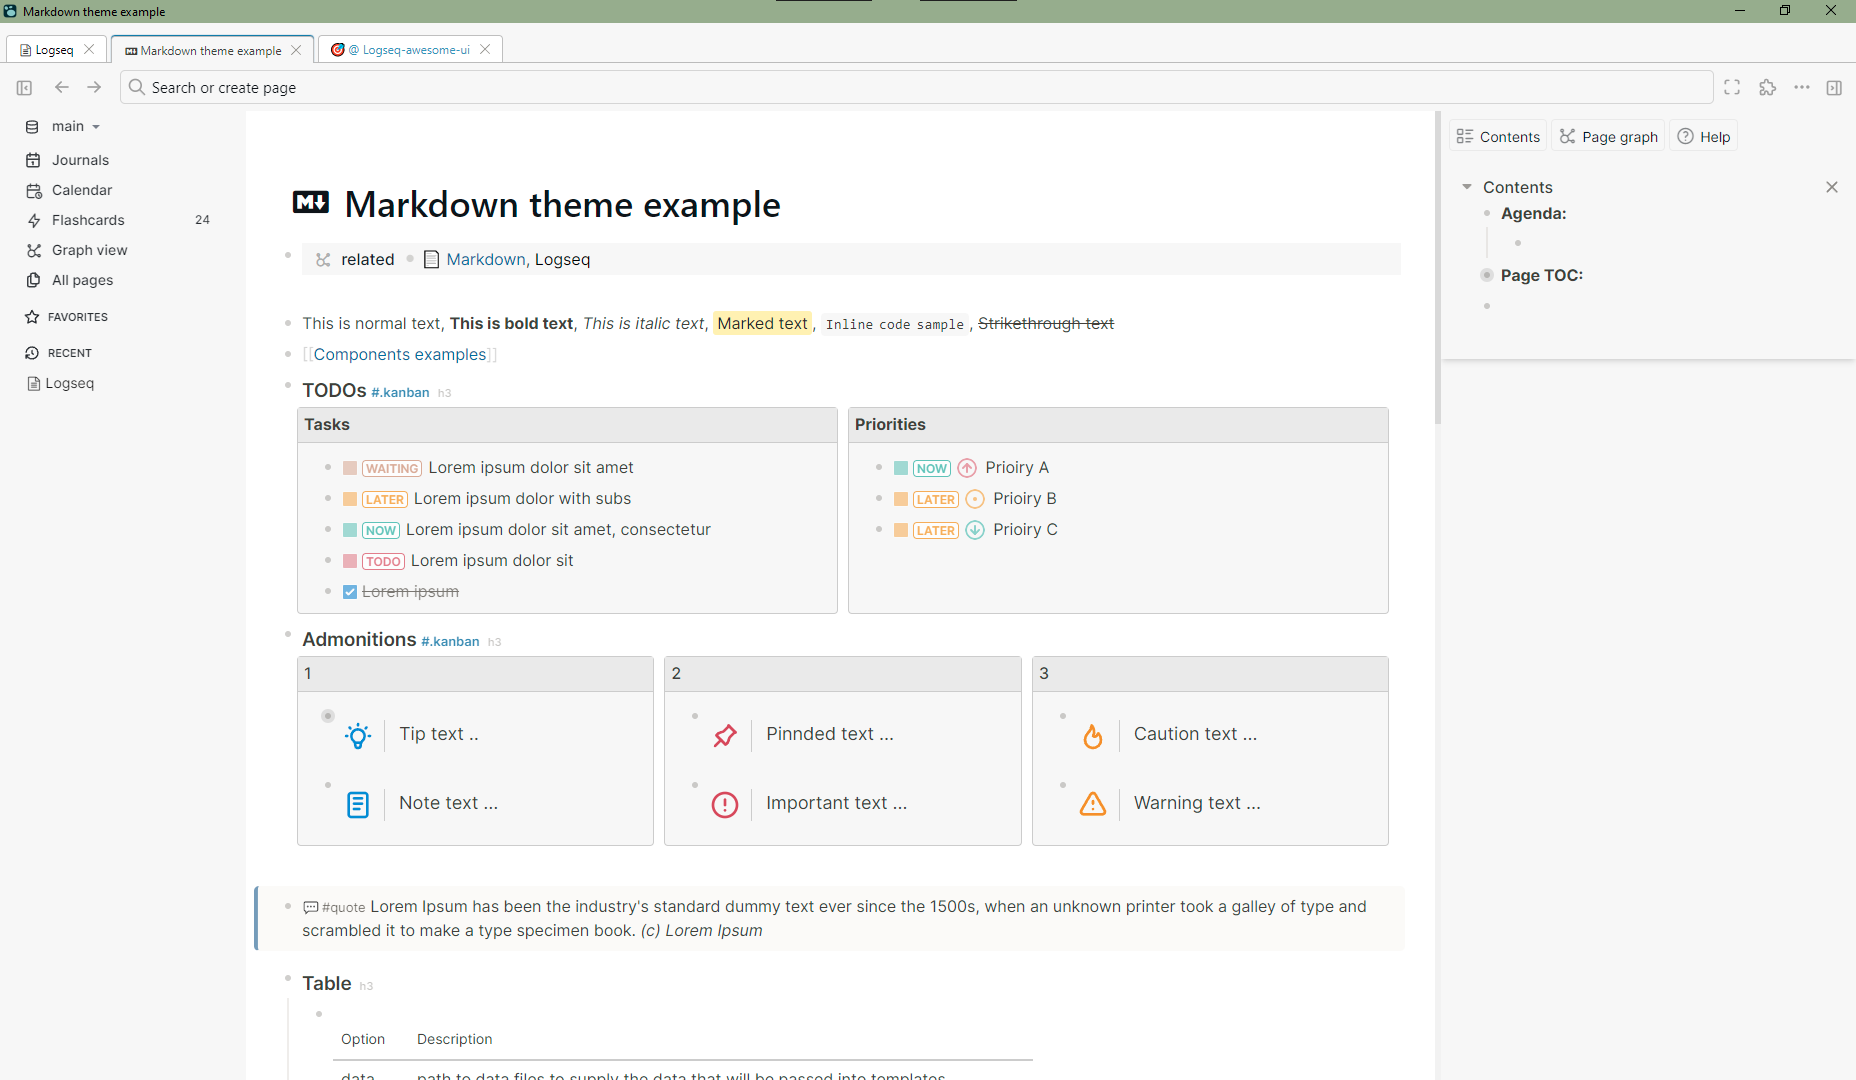
Task: Click the Tip lightbulb icon
Action: tap(358, 736)
